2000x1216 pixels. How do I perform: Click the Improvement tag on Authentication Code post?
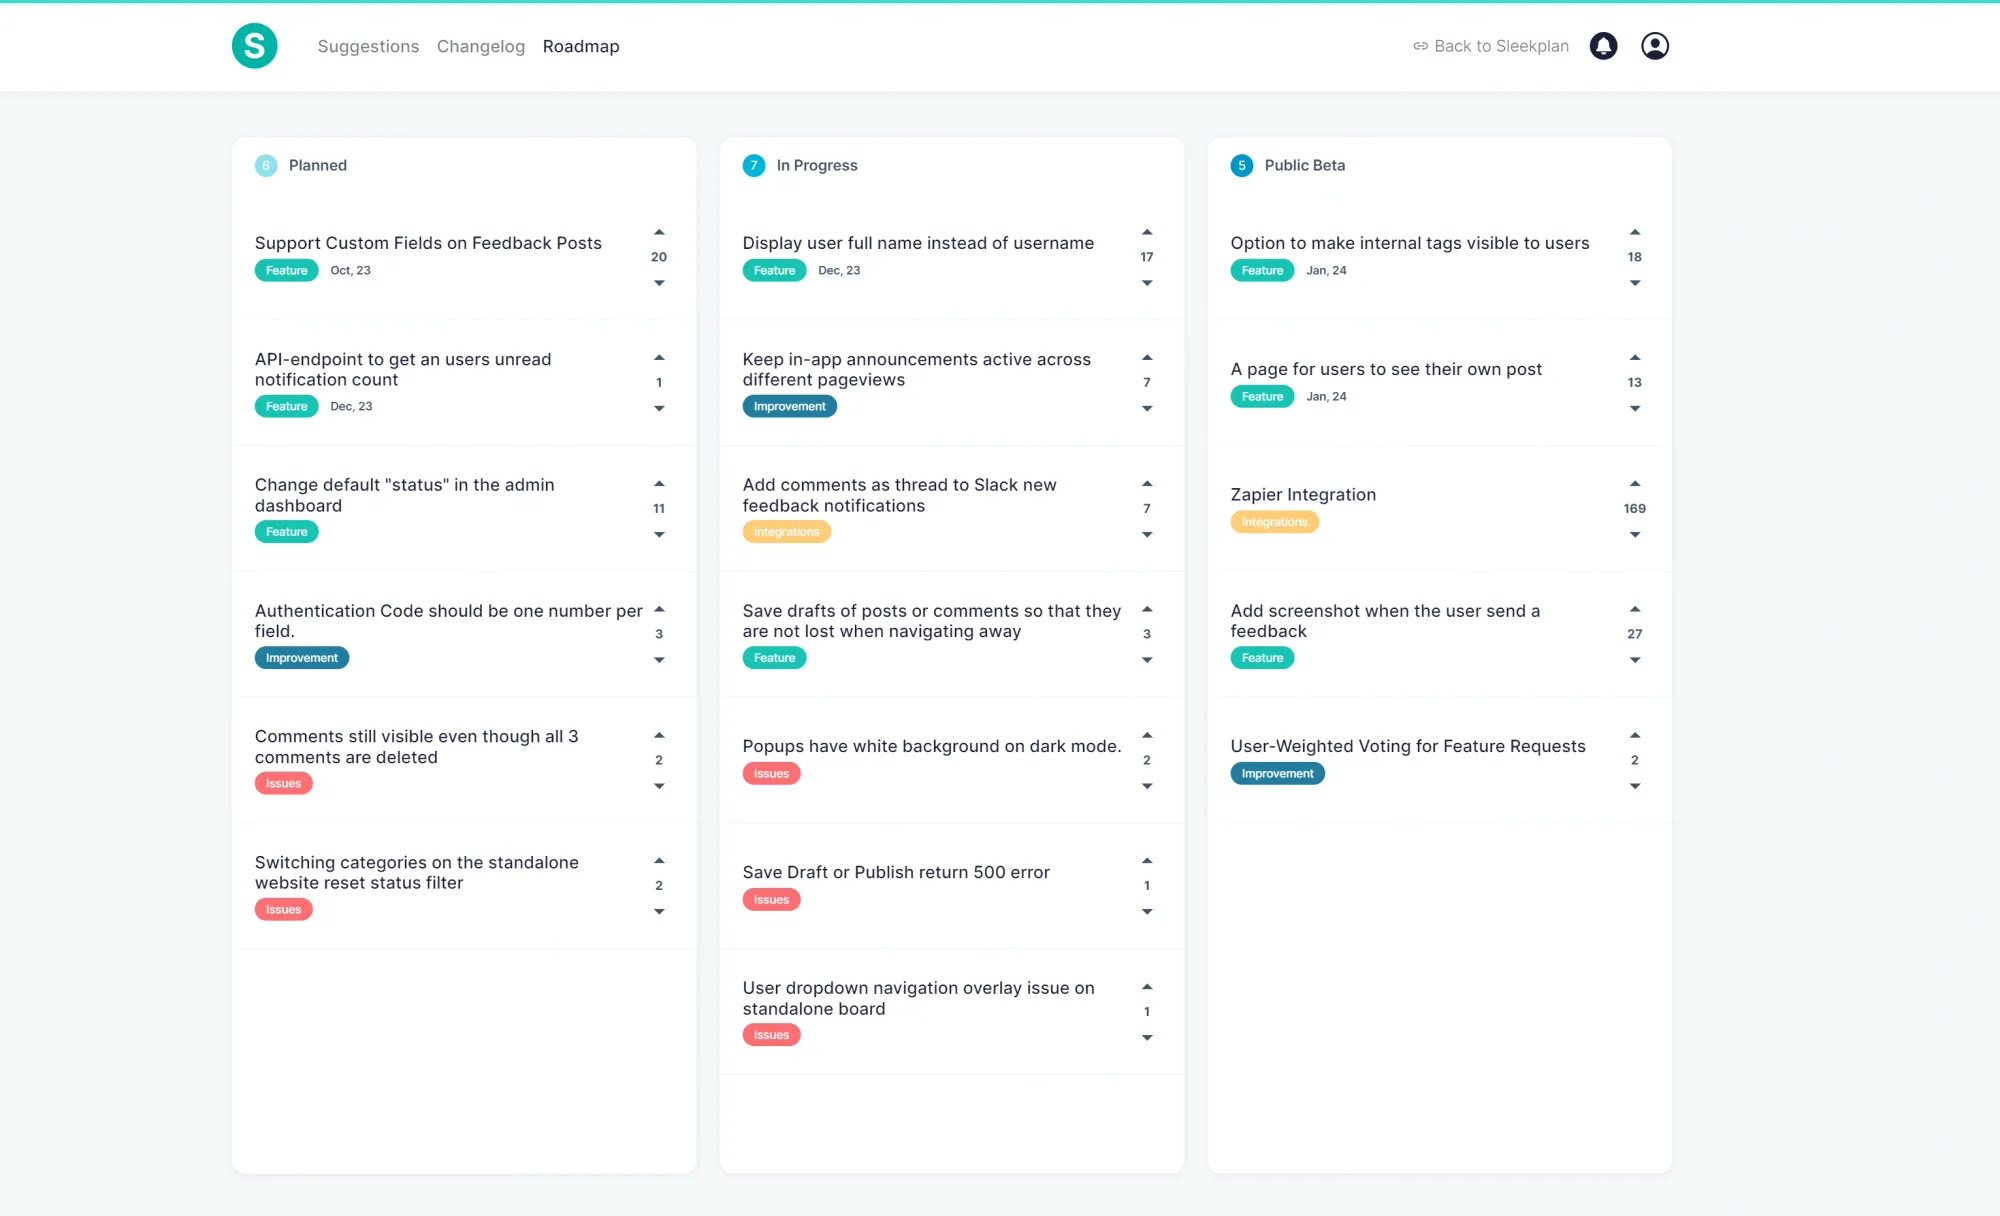(x=301, y=658)
